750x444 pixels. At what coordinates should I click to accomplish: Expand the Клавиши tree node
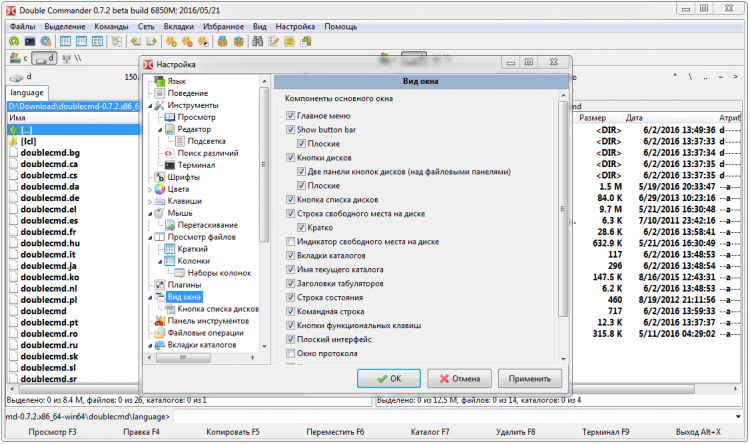(x=150, y=201)
